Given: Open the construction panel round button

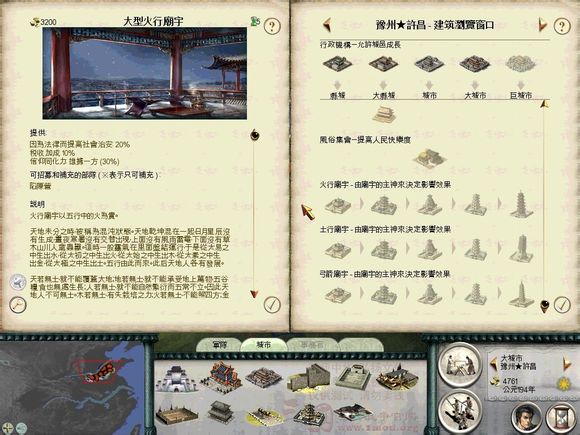Looking at the screenshot, I should pos(460,364).
